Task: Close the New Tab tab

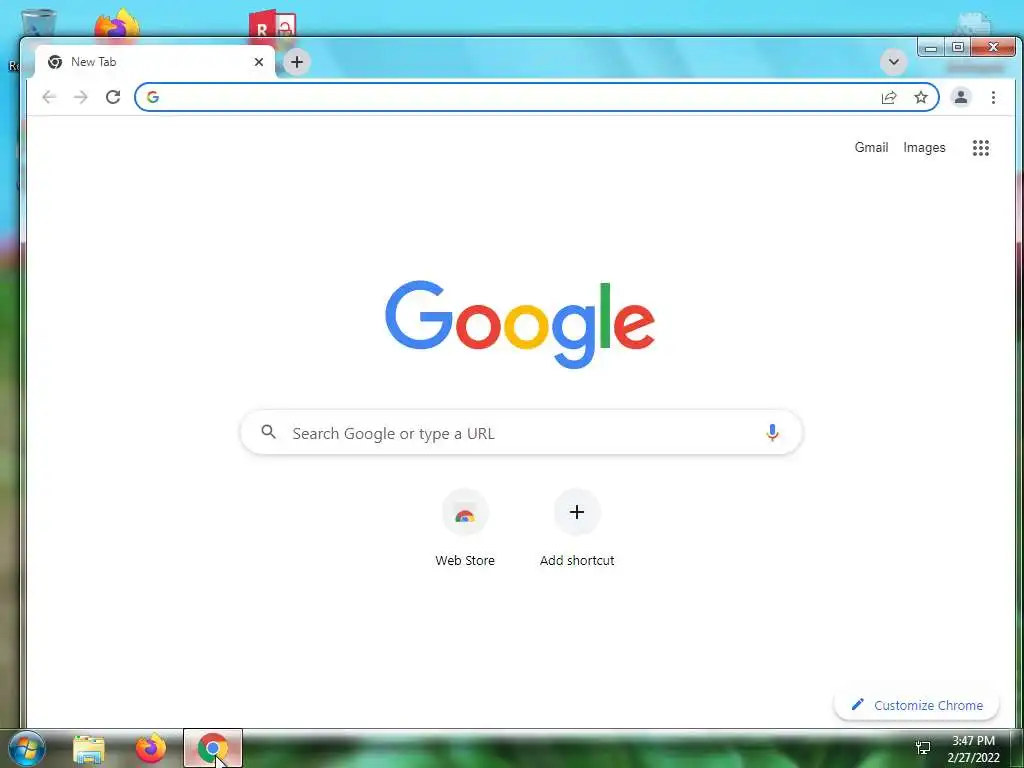Action: 259,62
